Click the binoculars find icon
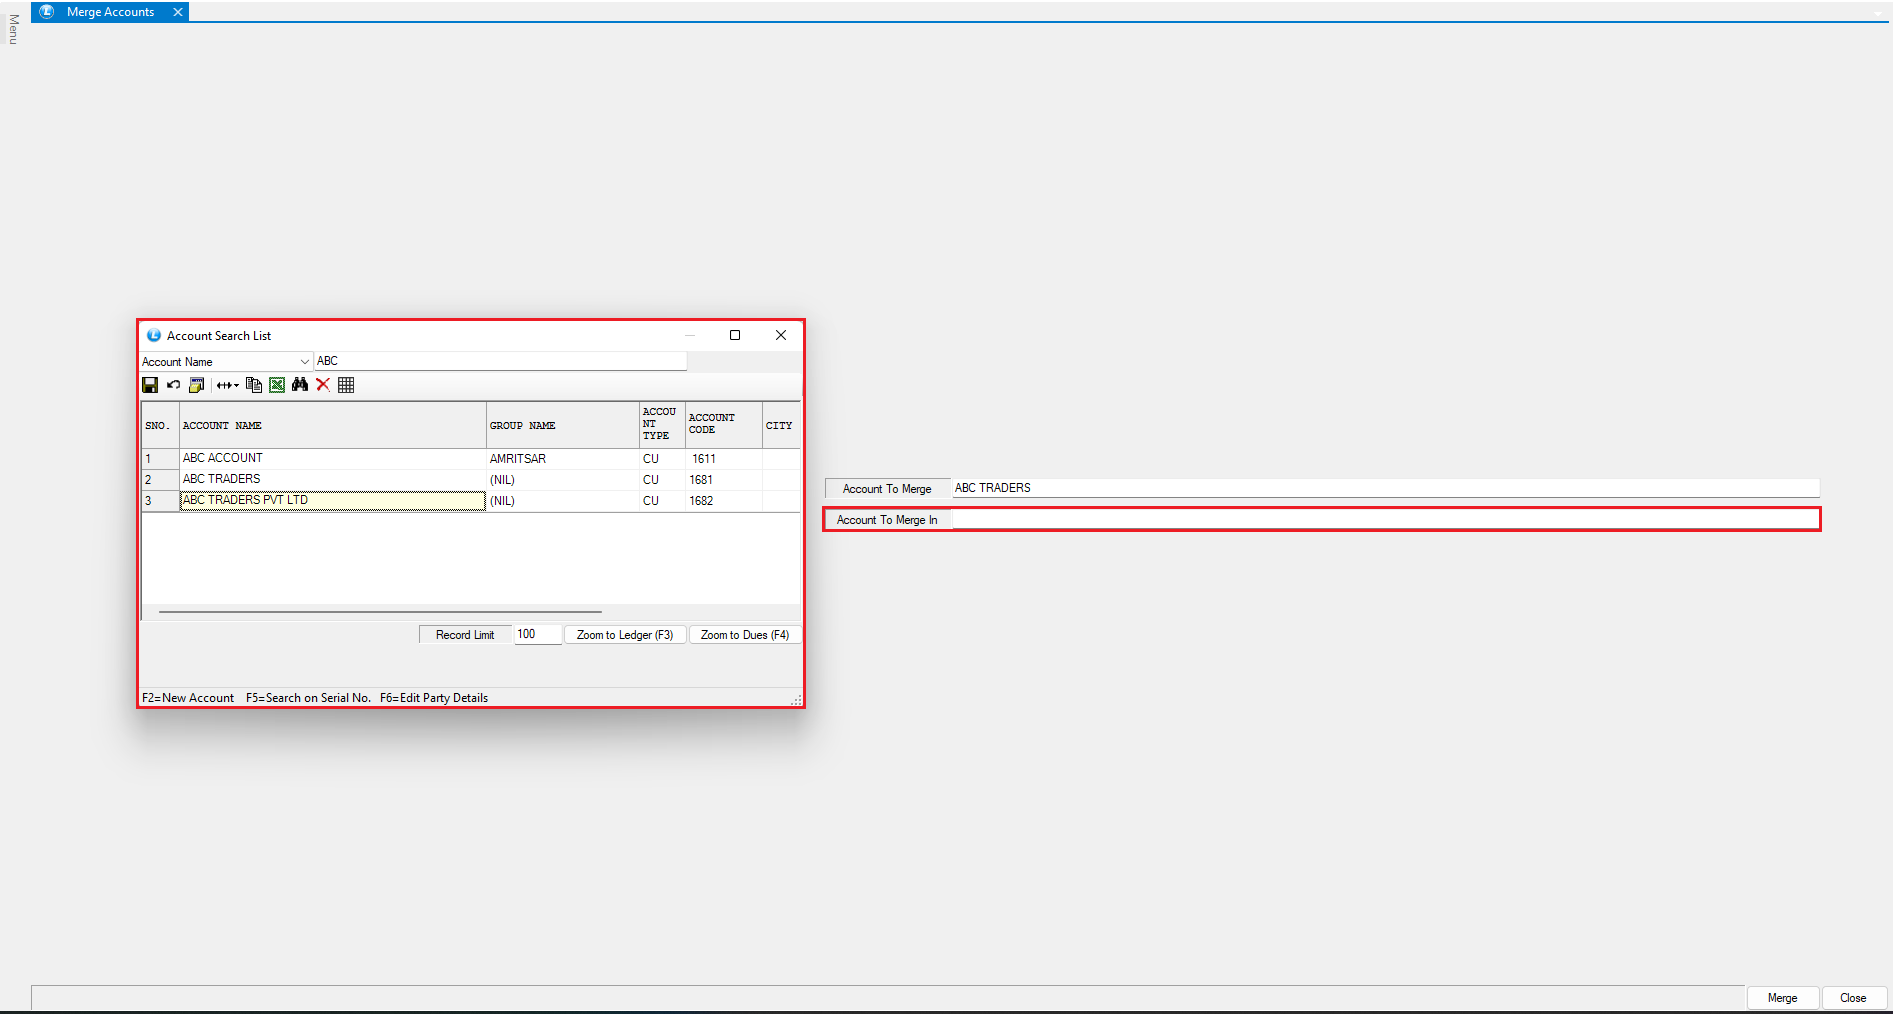The image size is (1893, 1014). coord(300,385)
